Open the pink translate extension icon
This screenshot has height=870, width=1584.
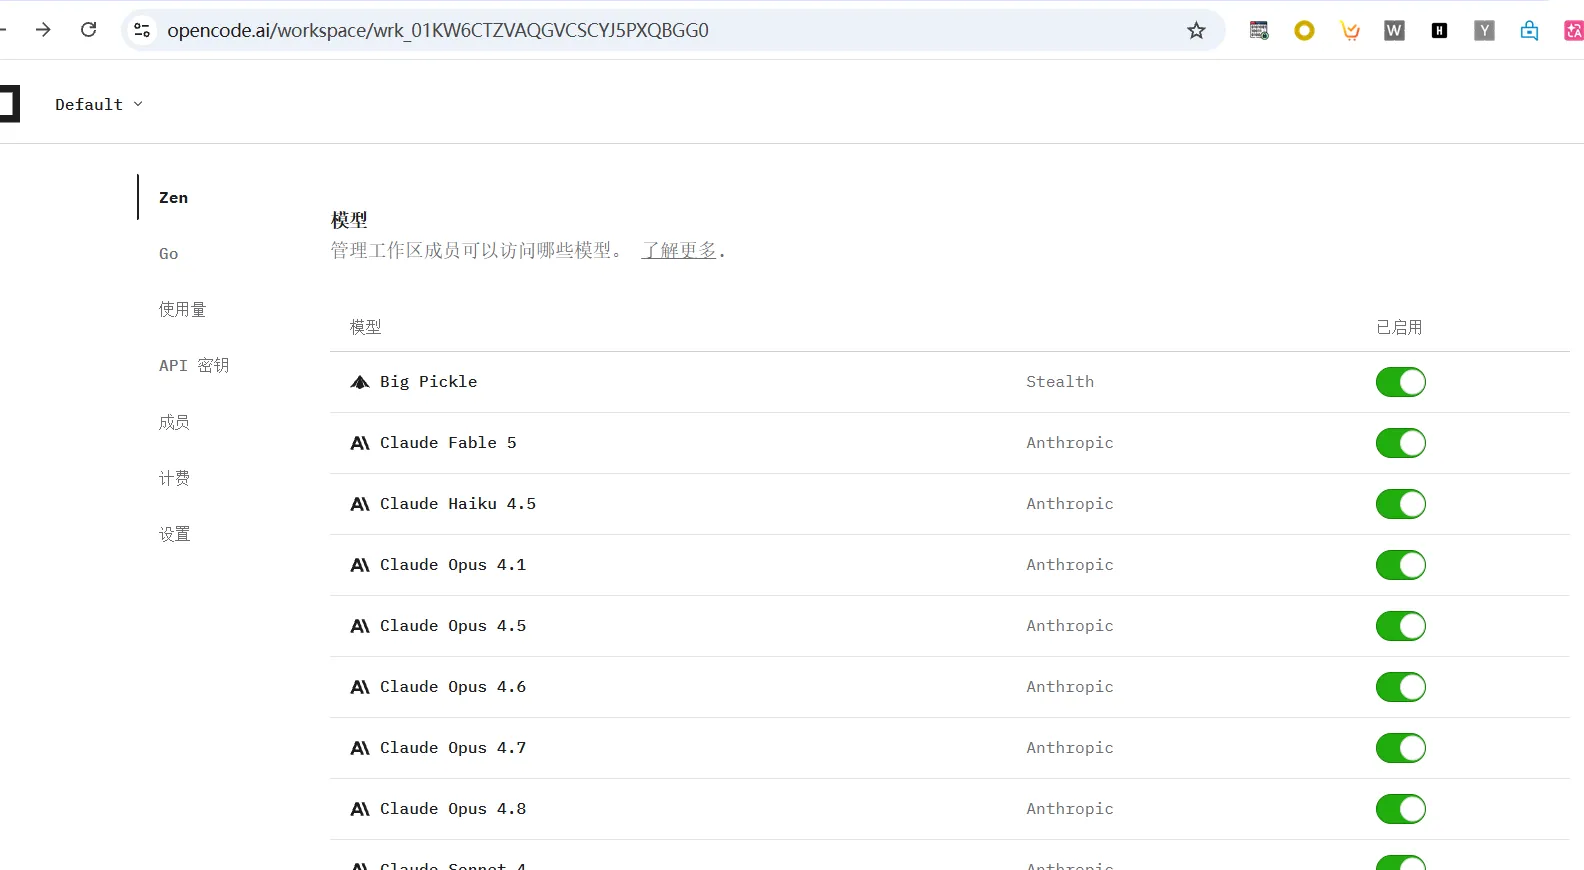tap(1573, 31)
